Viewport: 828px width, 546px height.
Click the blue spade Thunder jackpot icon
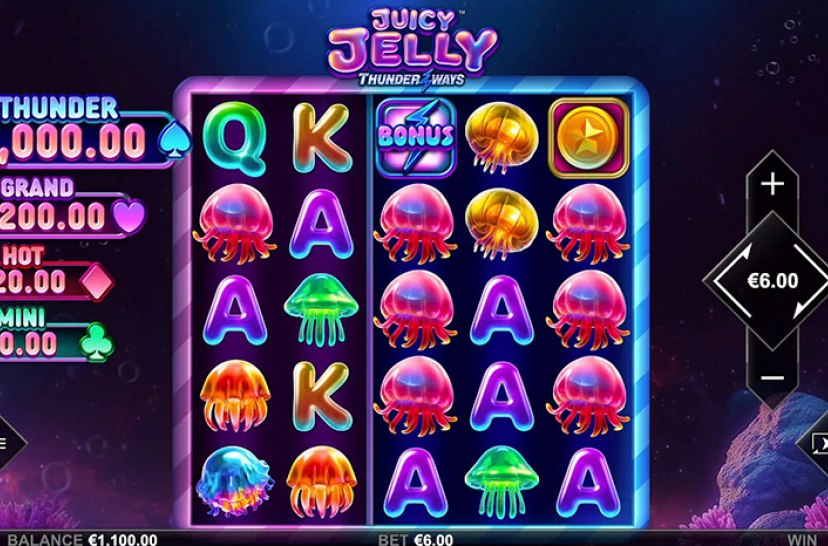click(x=175, y=140)
